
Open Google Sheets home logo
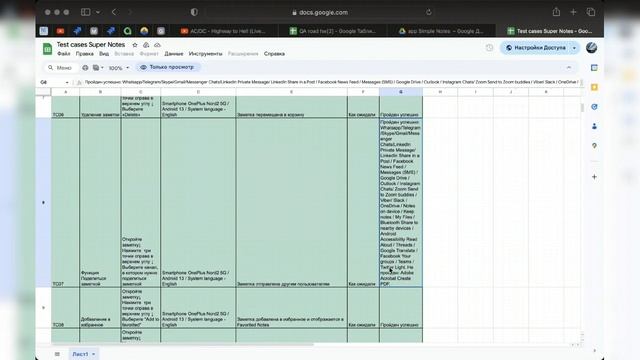point(47,49)
